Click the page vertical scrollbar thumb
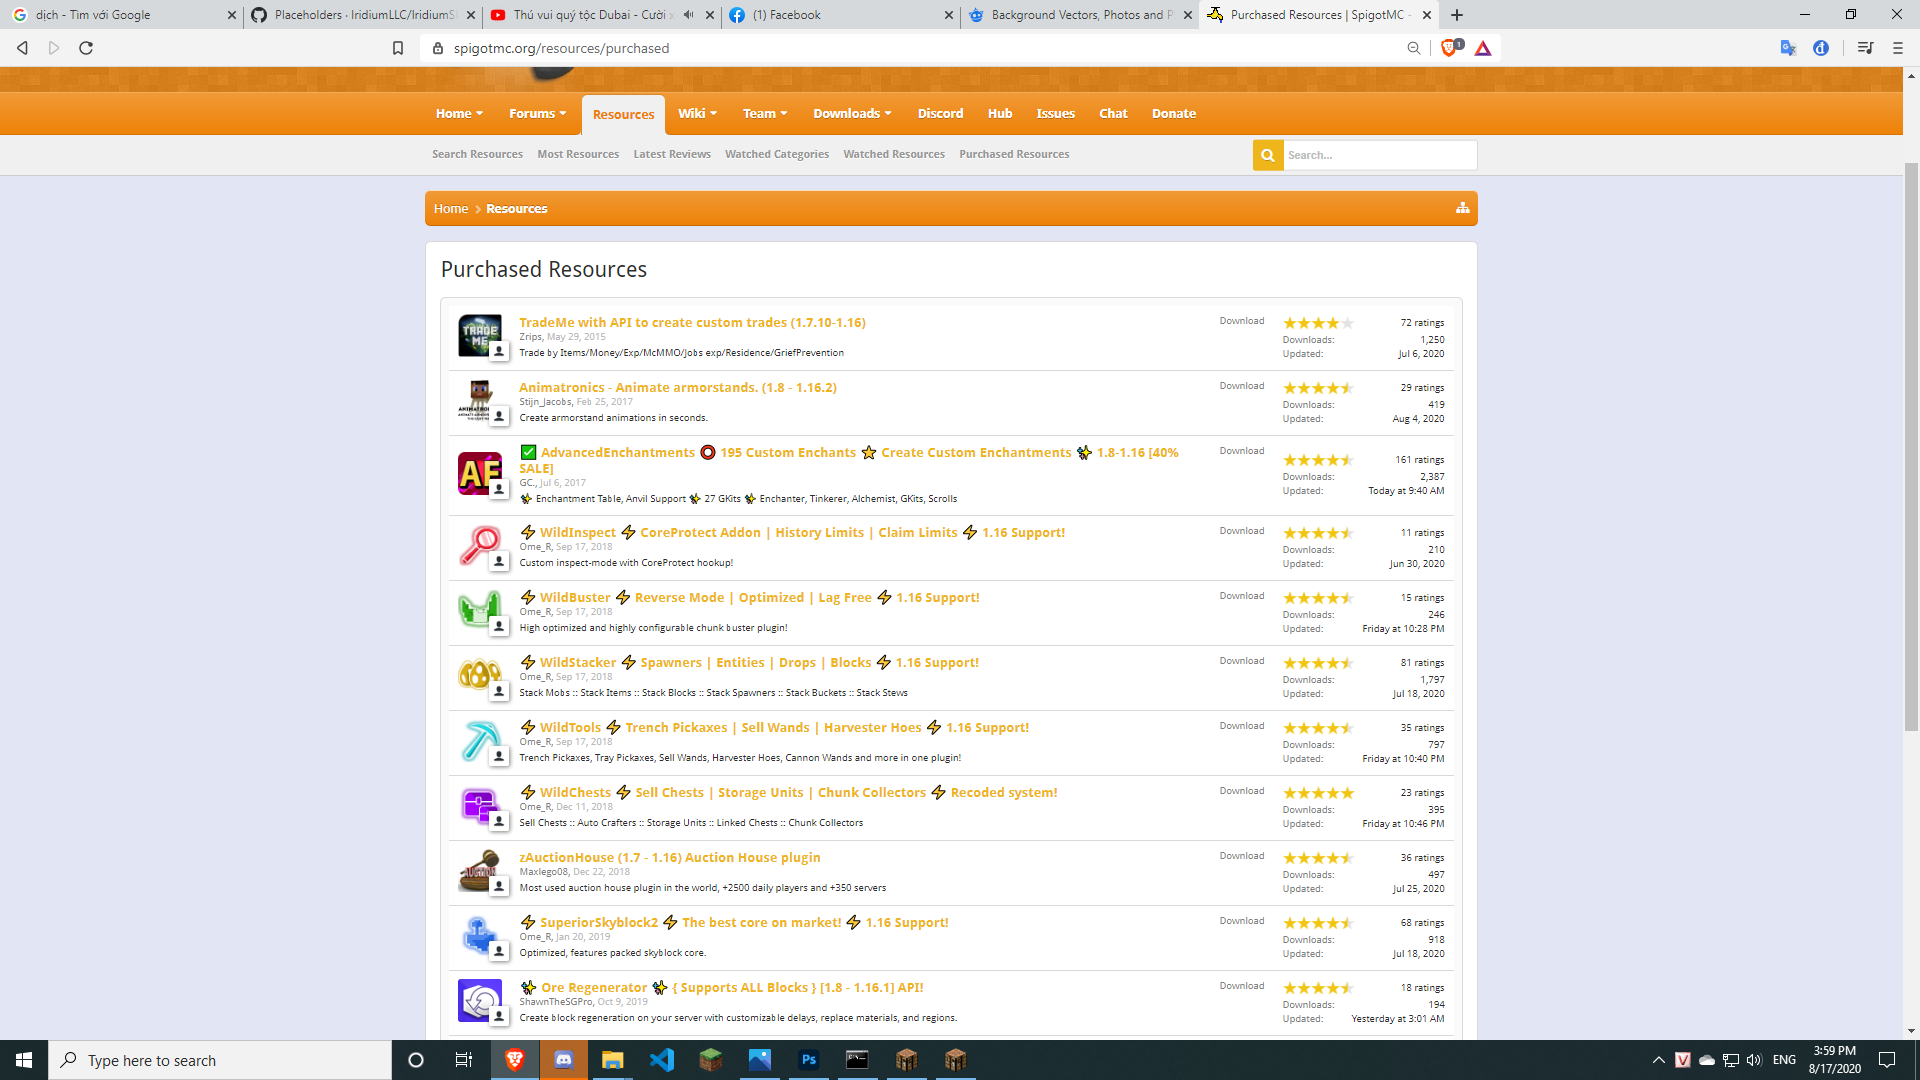The image size is (1920, 1080). tap(1911, 447)
